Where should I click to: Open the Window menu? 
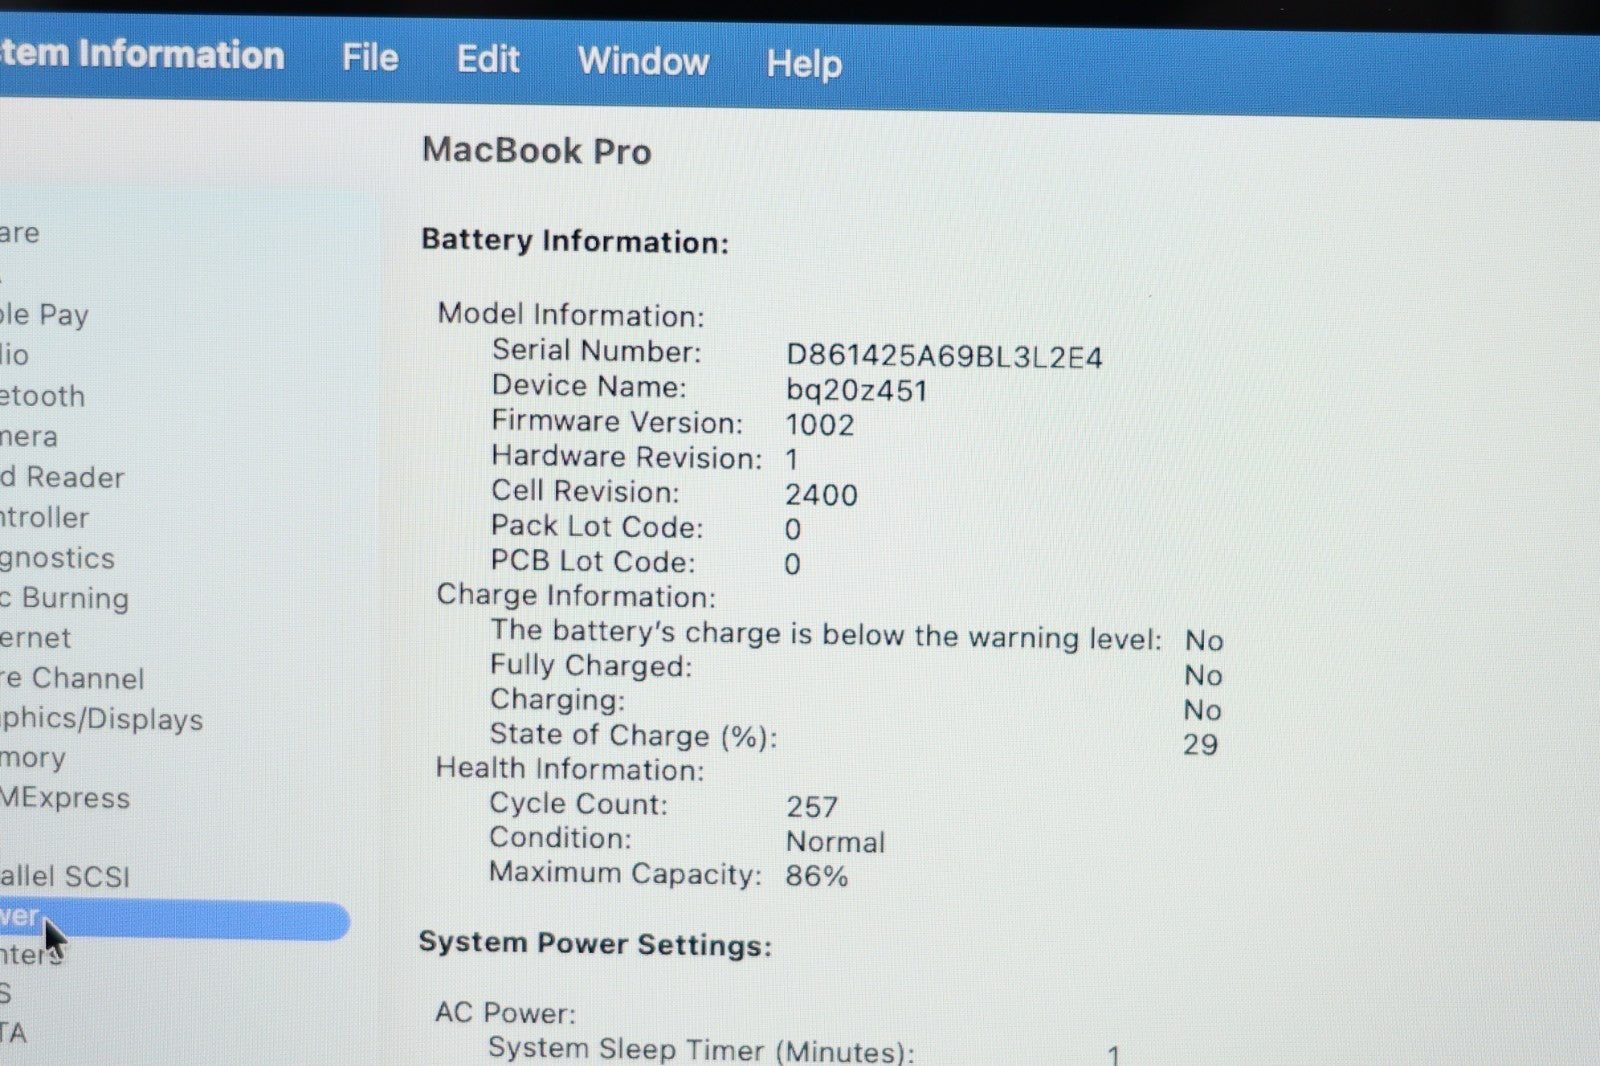pos(643,62)
